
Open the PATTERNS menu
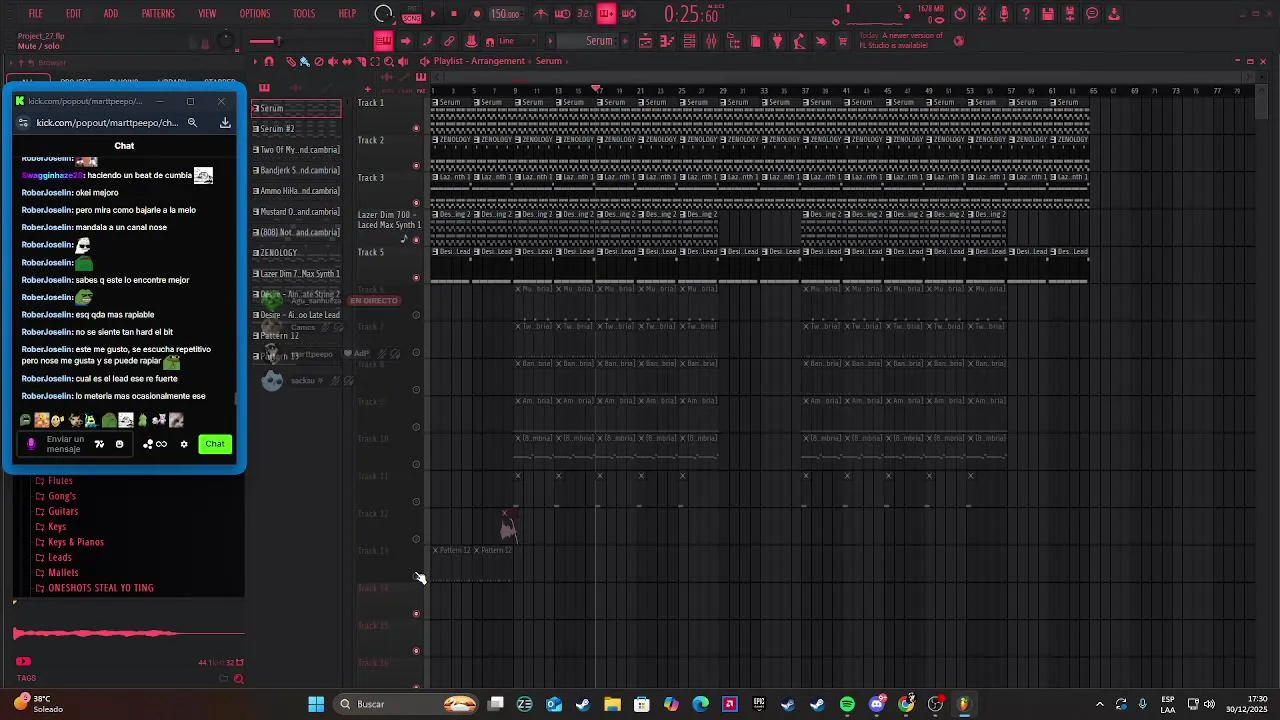click(158, 14)
